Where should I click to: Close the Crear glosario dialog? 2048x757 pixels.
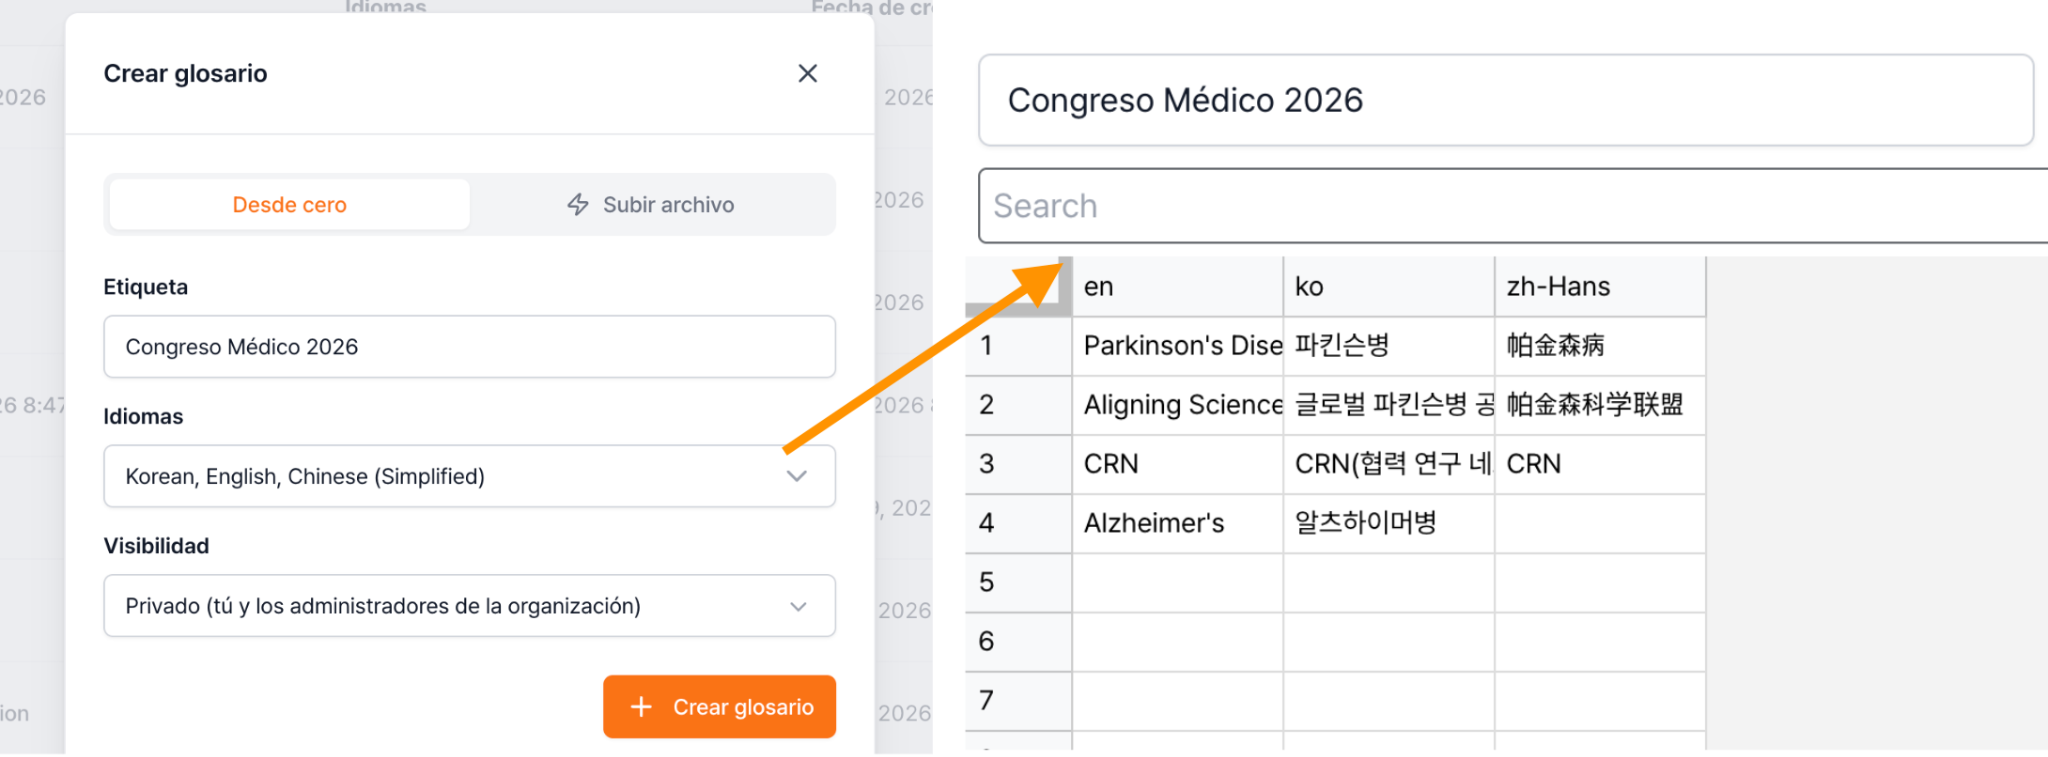807,73
